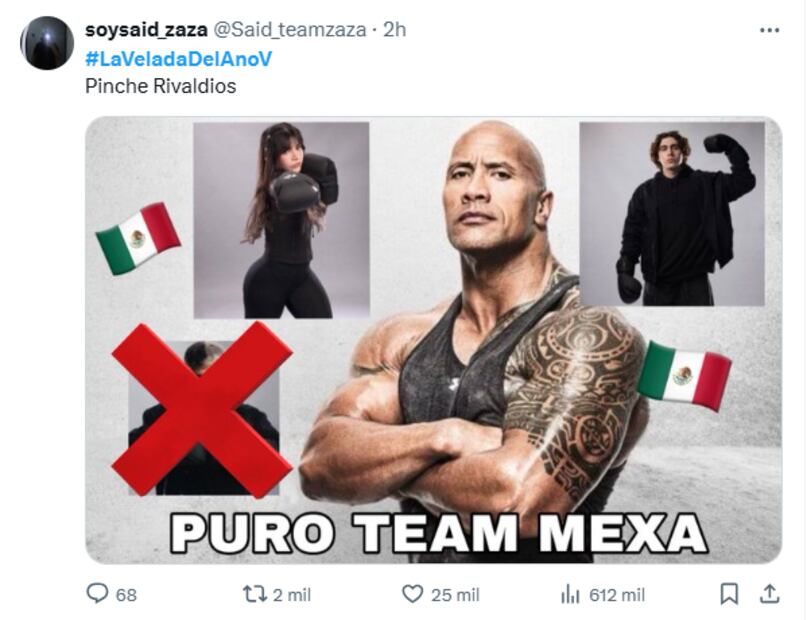This screenshot has width=807, height=620.
Task: View analytics via bar chart icon
Action: [570, 594]
